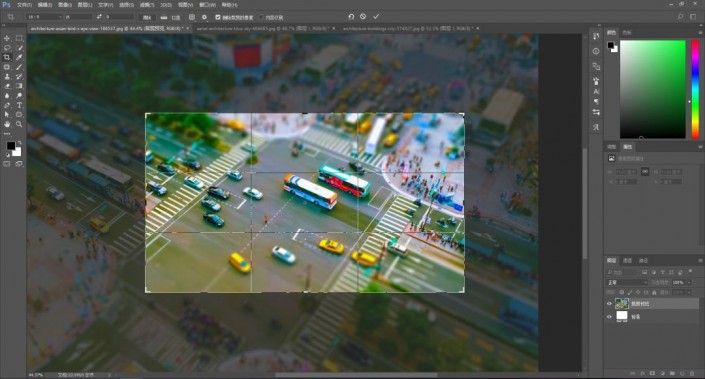Click the delete layer trash icon
705x379 pixels.
[x=692, y=373]
